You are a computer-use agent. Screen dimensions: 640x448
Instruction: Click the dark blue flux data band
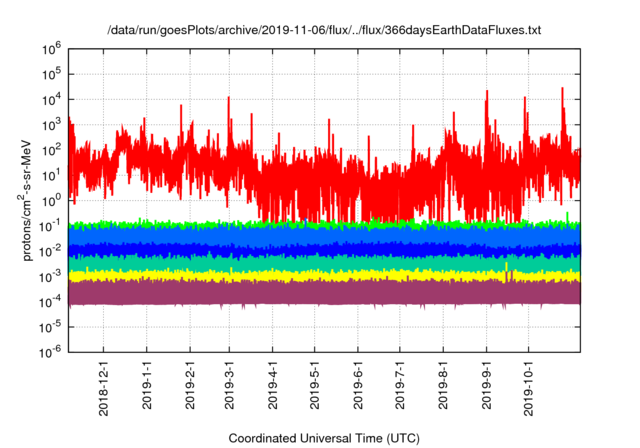click(324, 250)
